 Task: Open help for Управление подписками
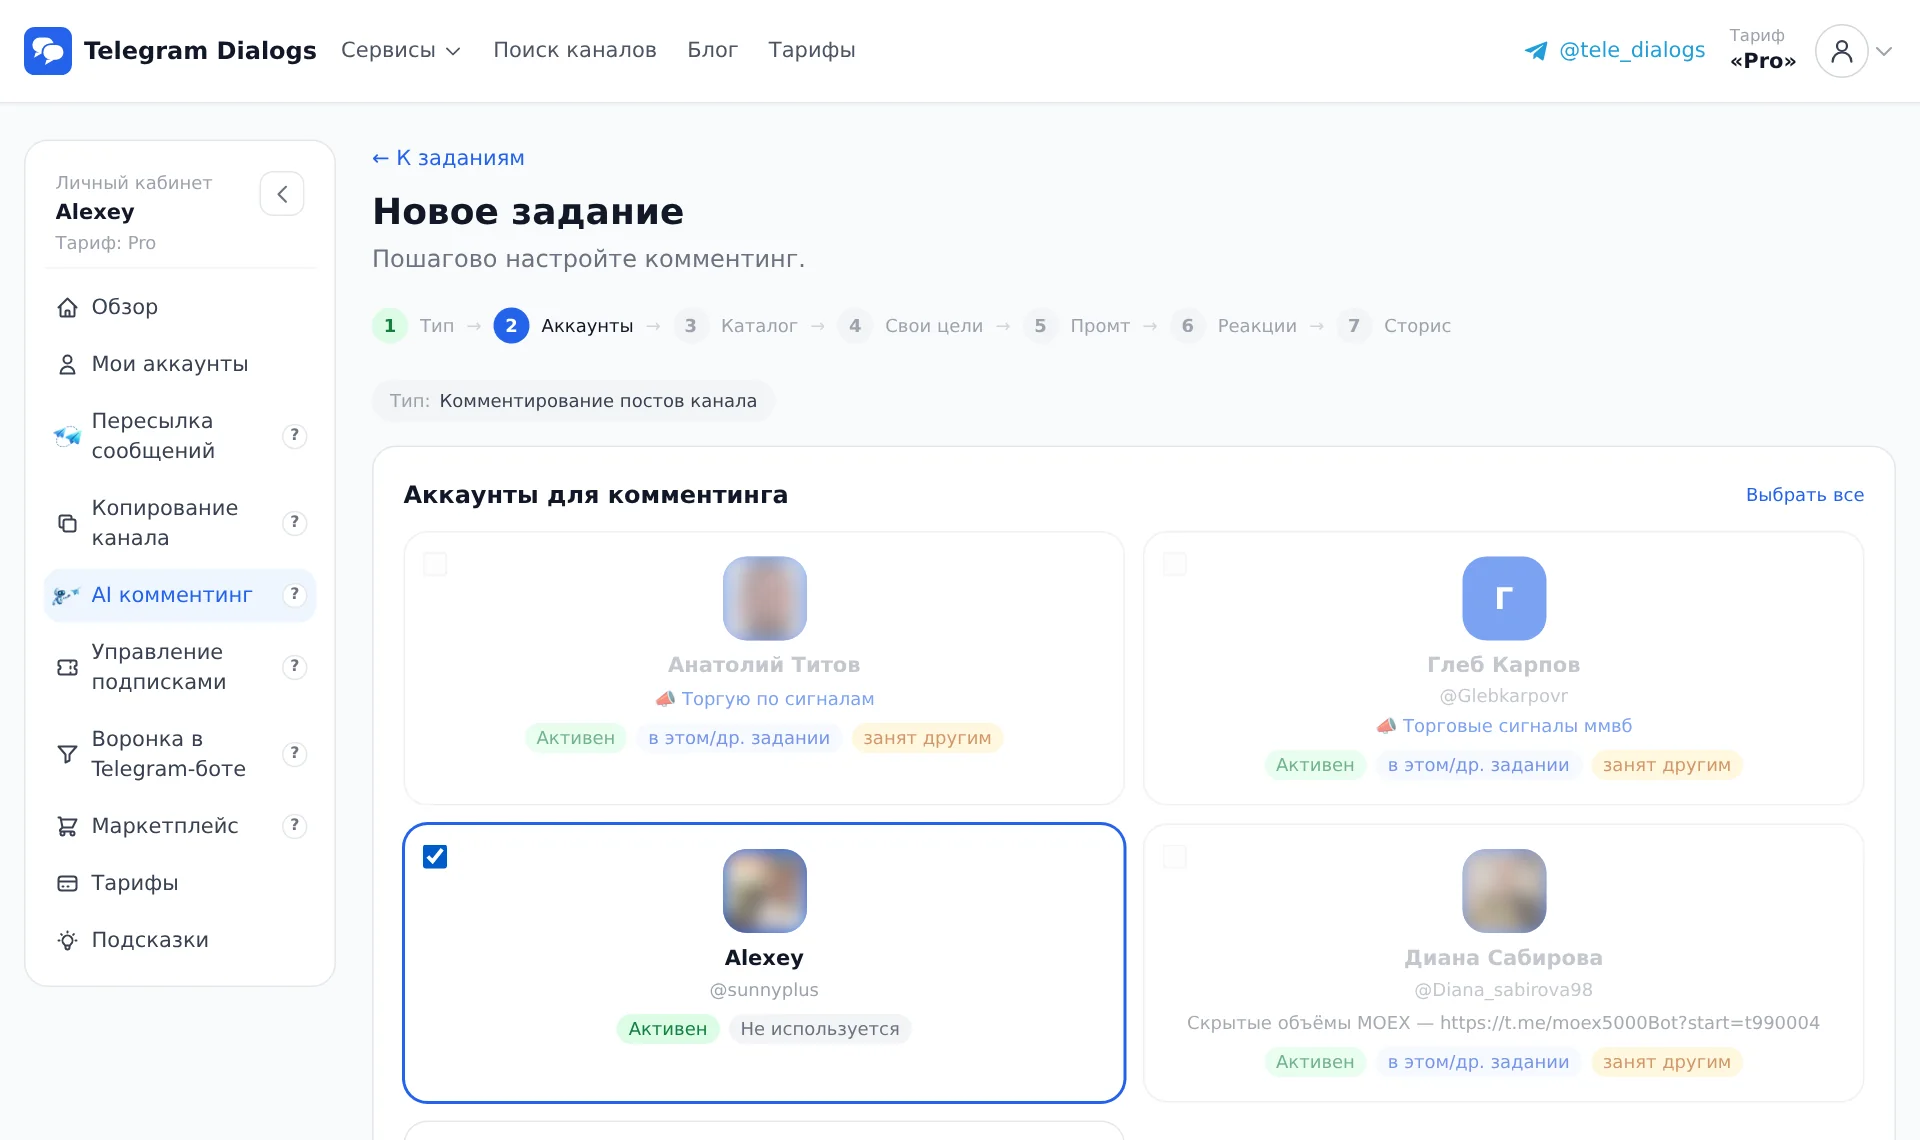pyautogui.click(x=294, y=666)
